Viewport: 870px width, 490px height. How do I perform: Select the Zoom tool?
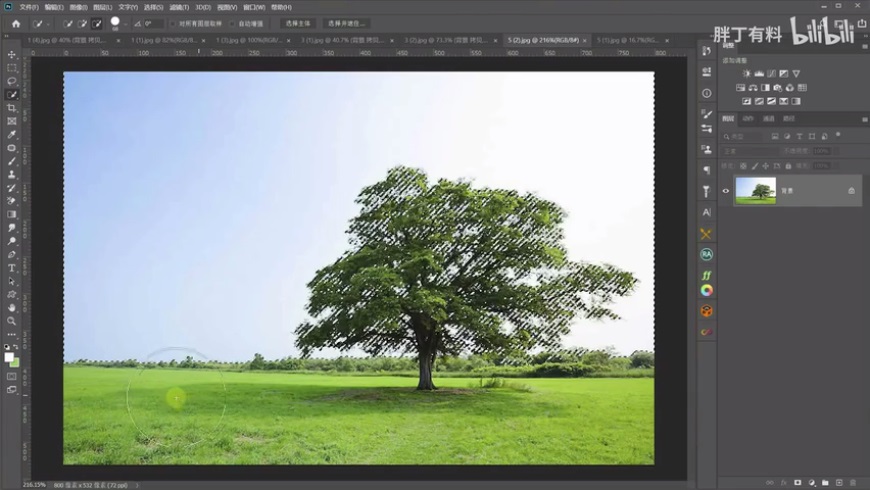click(12, 321)
